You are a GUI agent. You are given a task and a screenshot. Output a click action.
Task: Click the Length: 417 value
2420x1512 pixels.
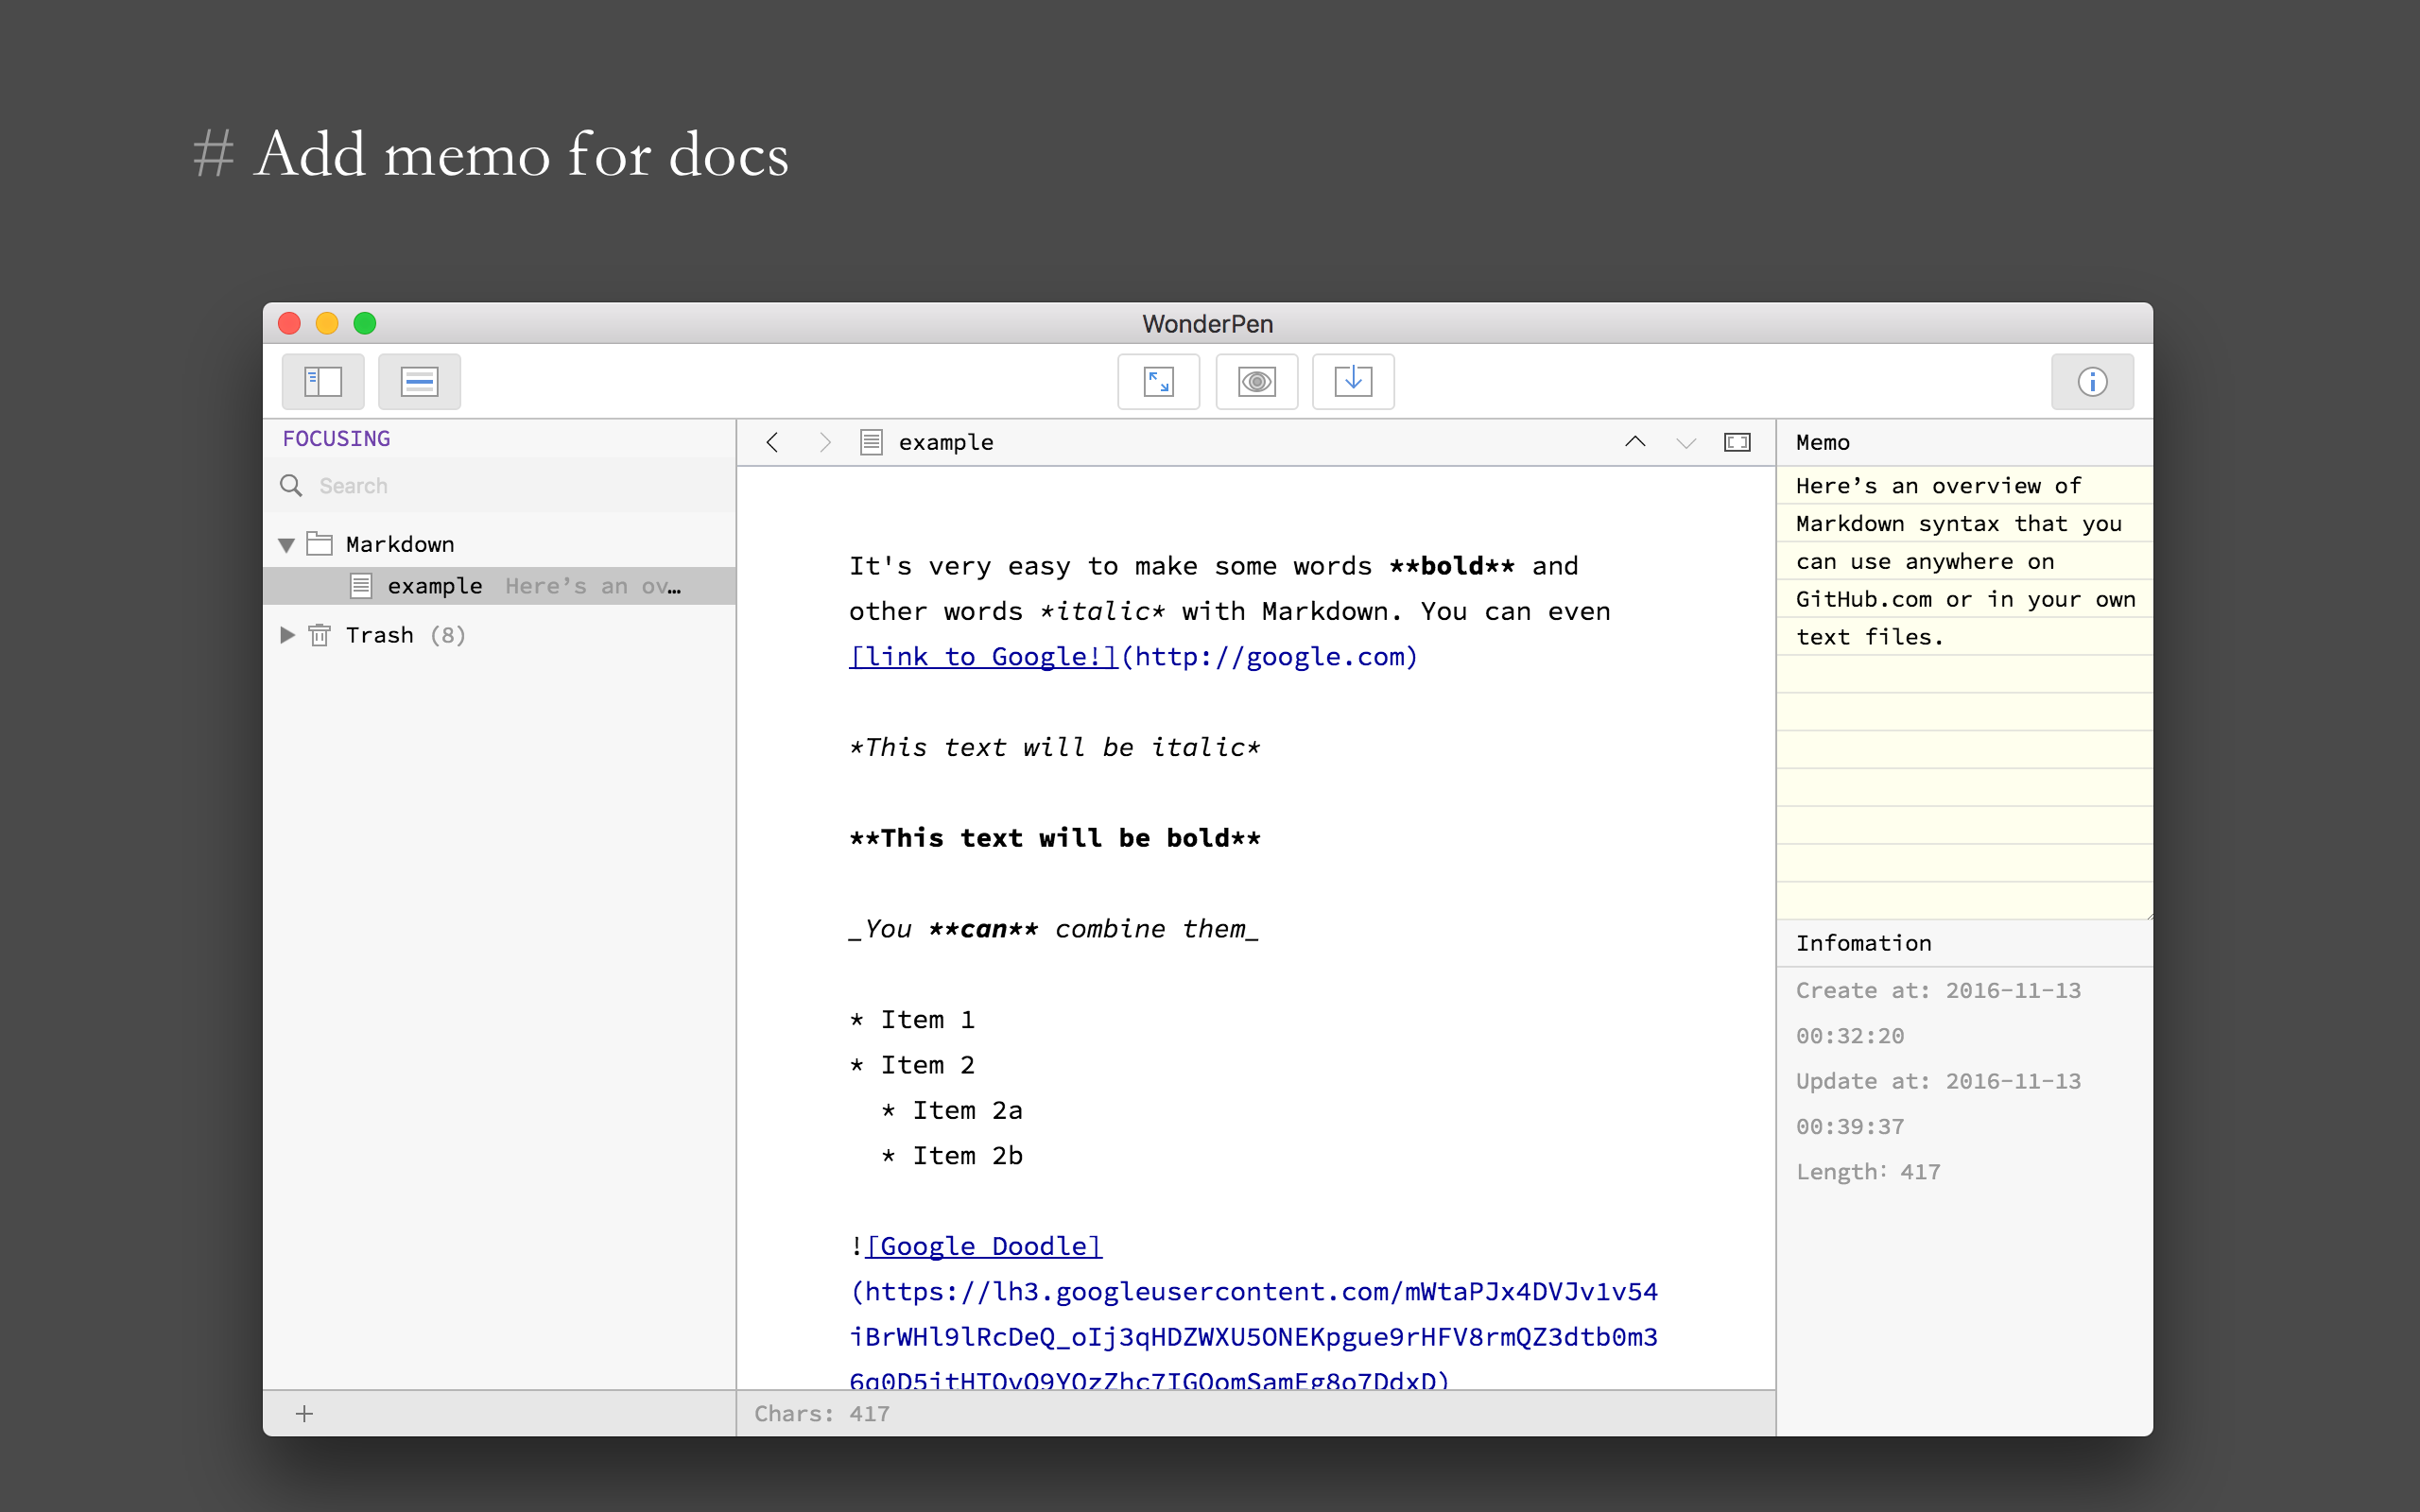1868,1172
